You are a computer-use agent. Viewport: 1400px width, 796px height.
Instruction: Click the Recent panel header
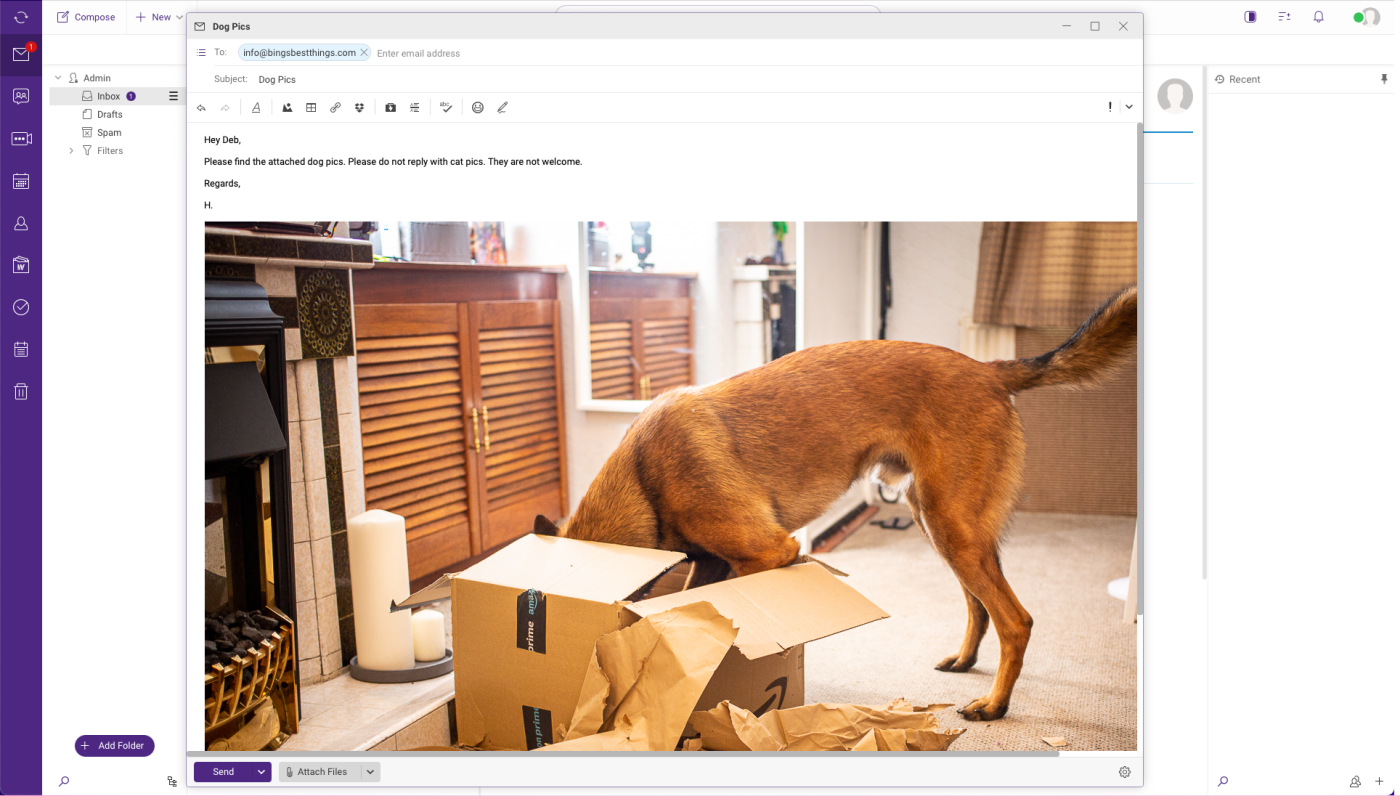(x=1238, y=79)
